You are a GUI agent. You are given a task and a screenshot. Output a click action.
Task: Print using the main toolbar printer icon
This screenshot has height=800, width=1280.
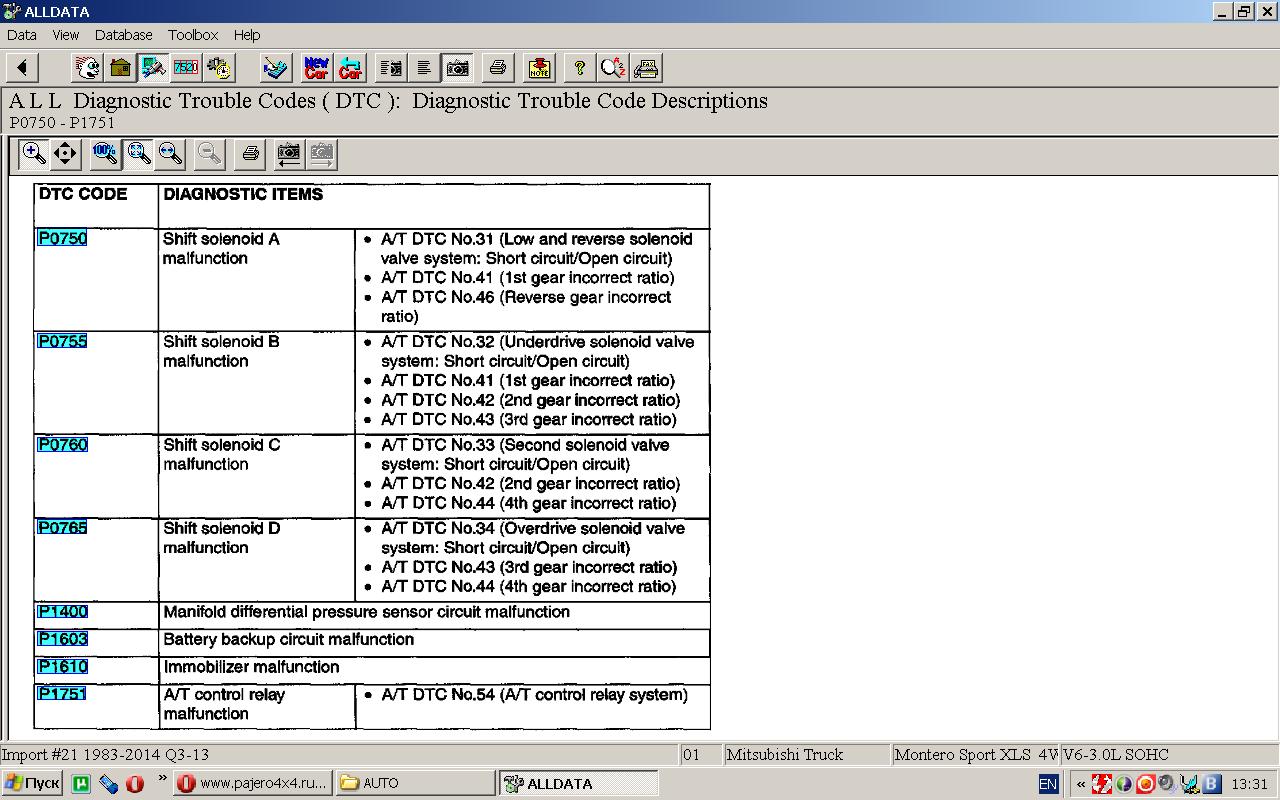(x=497, y=68)
